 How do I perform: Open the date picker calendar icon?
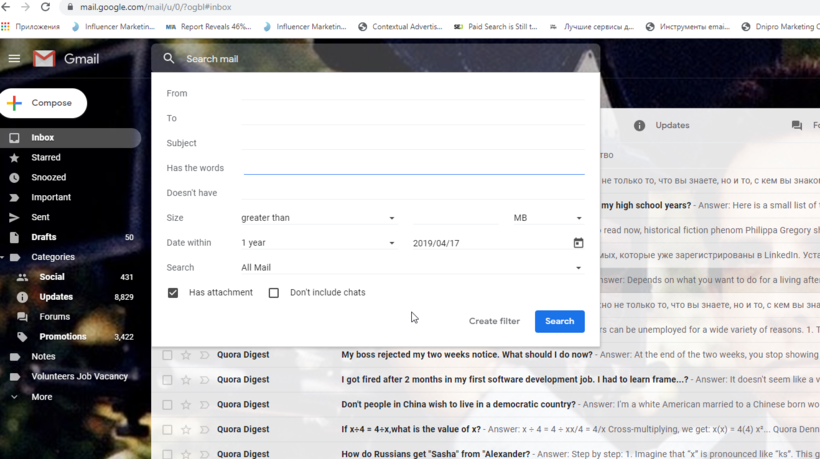(578, 243)
